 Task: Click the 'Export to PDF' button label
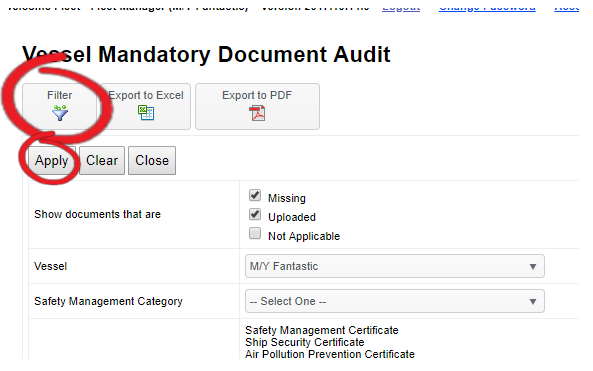[257, 95]
